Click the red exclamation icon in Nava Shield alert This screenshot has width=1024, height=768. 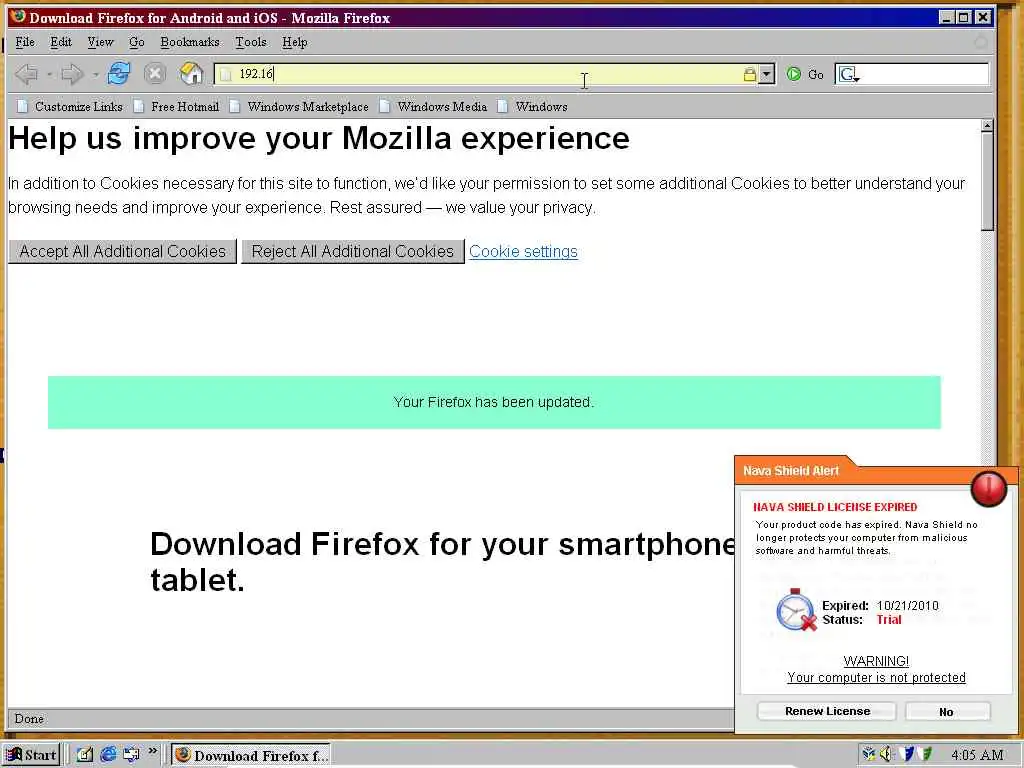point(988,488)
